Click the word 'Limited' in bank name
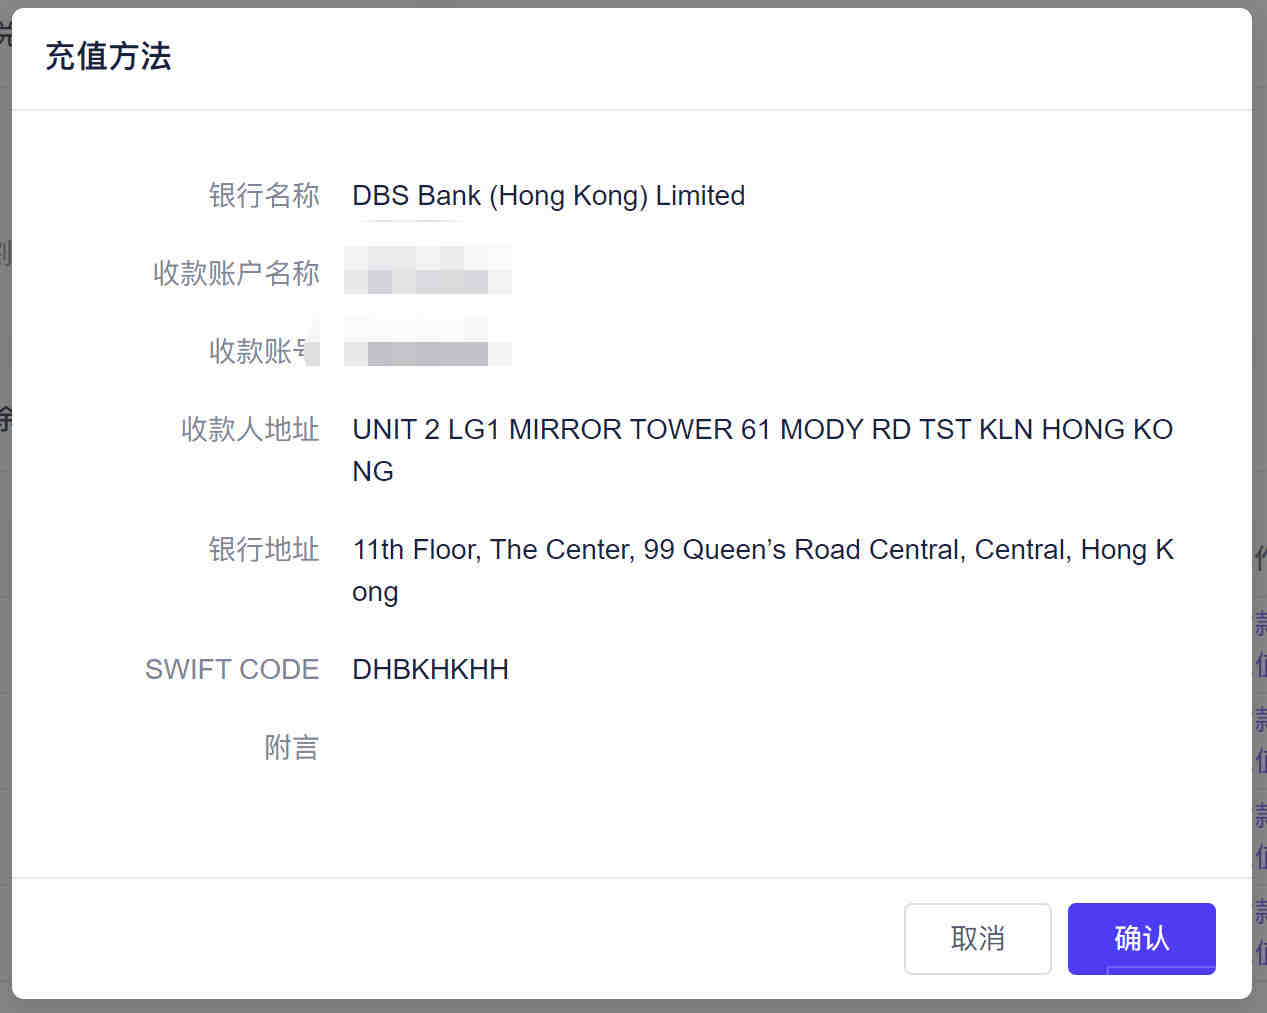 700,195
